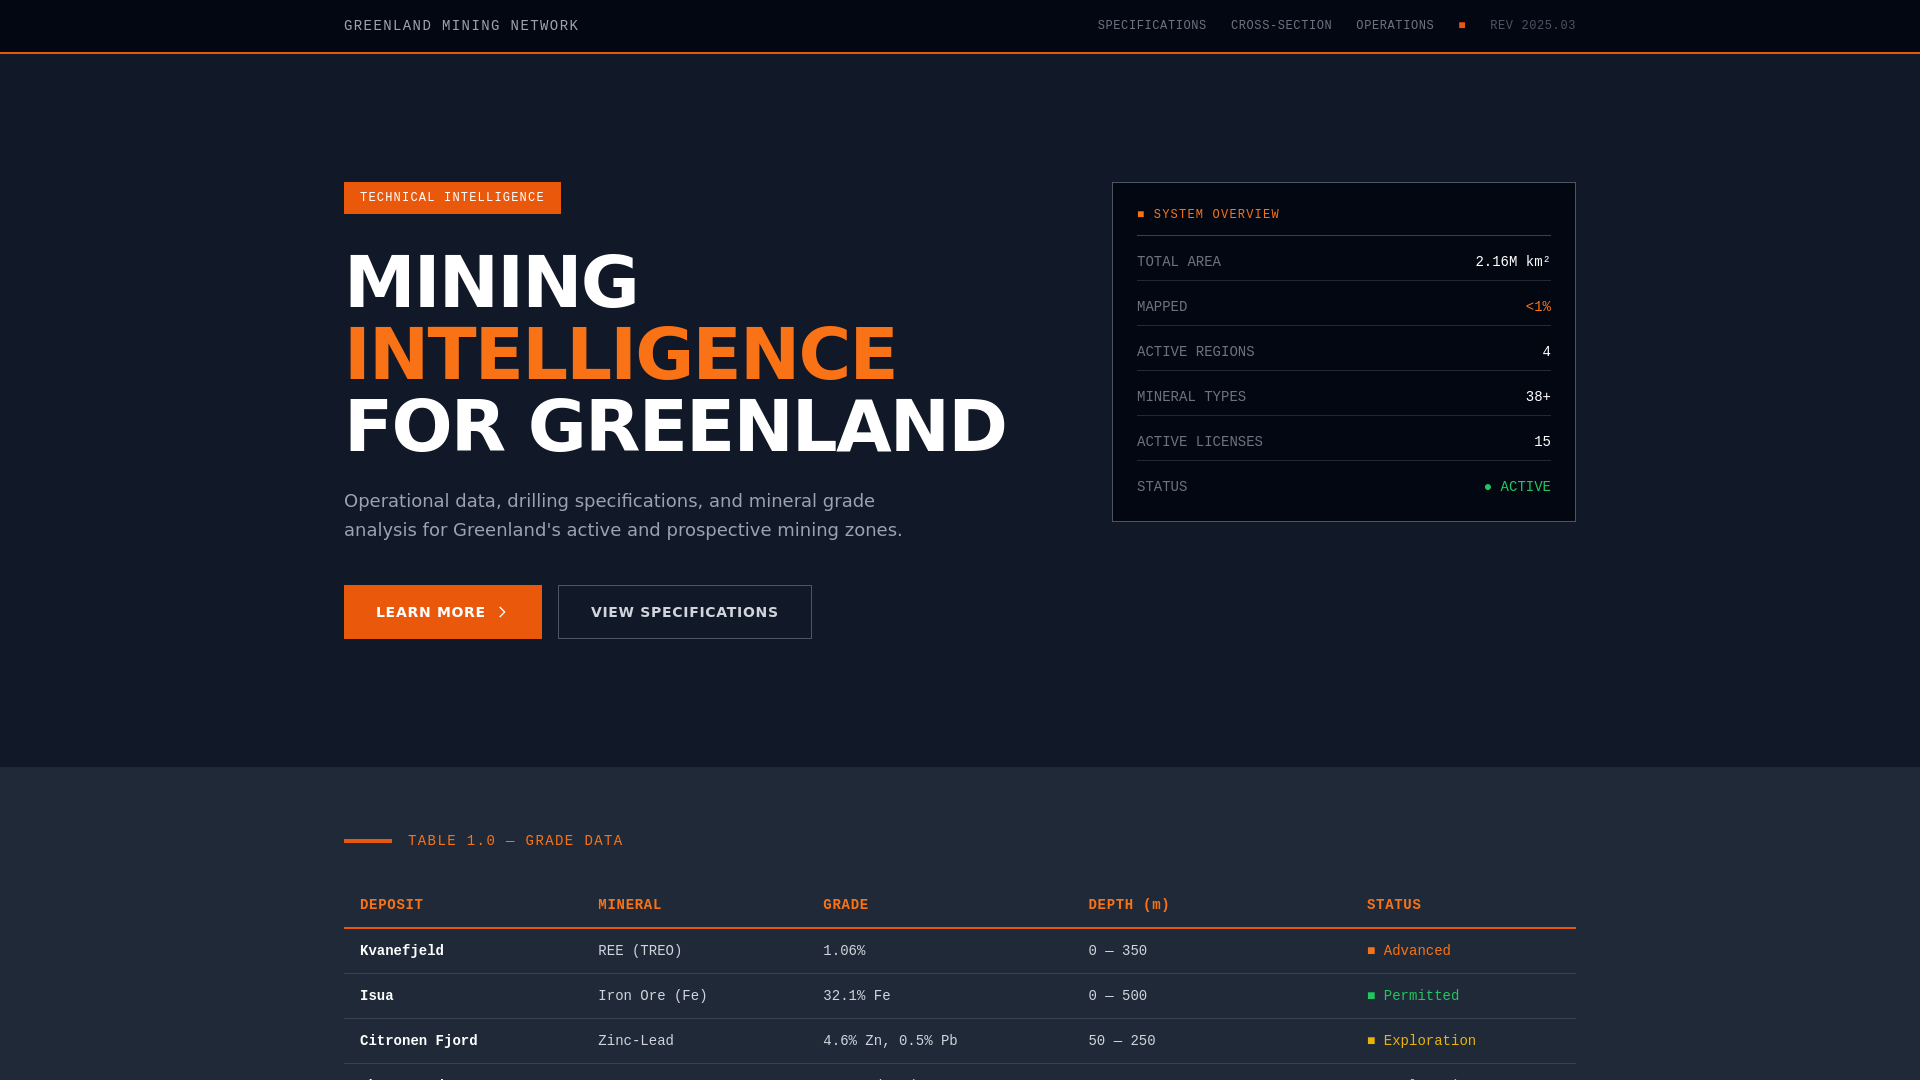Click the Active Licenses value 15

tap(1542, 442)
